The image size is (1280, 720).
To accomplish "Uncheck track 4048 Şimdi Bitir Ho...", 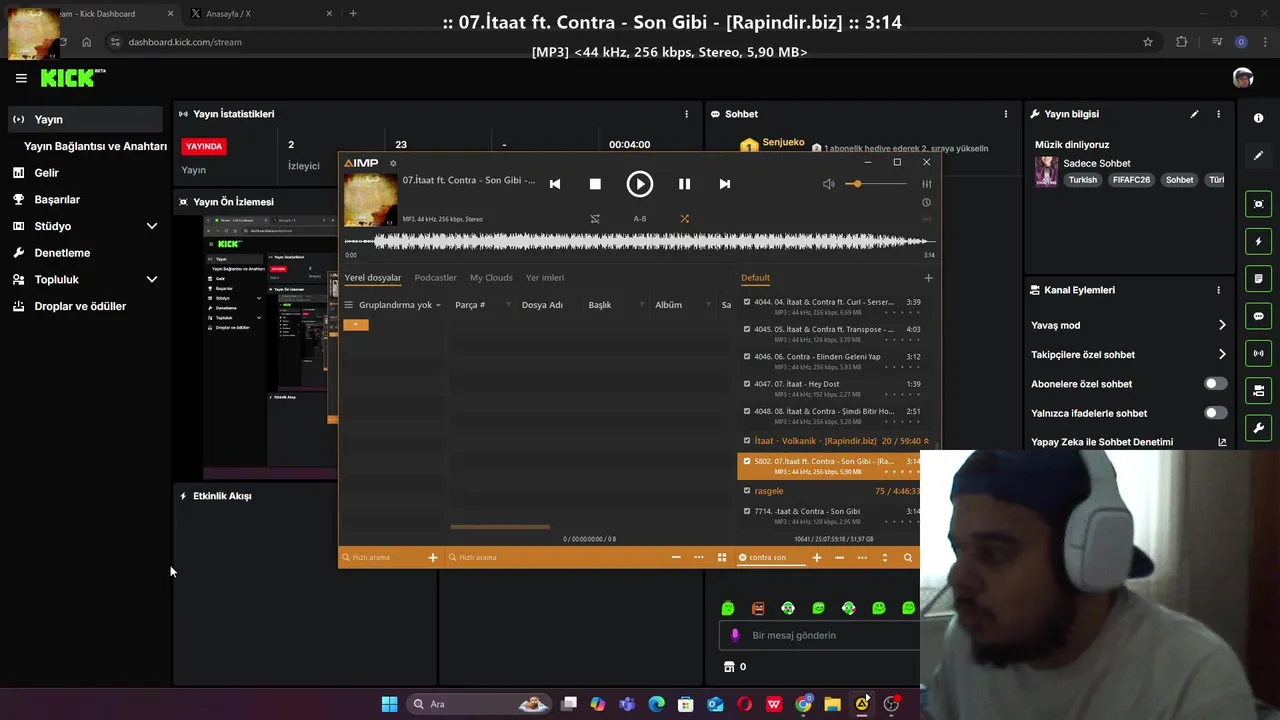I will 747,411.
